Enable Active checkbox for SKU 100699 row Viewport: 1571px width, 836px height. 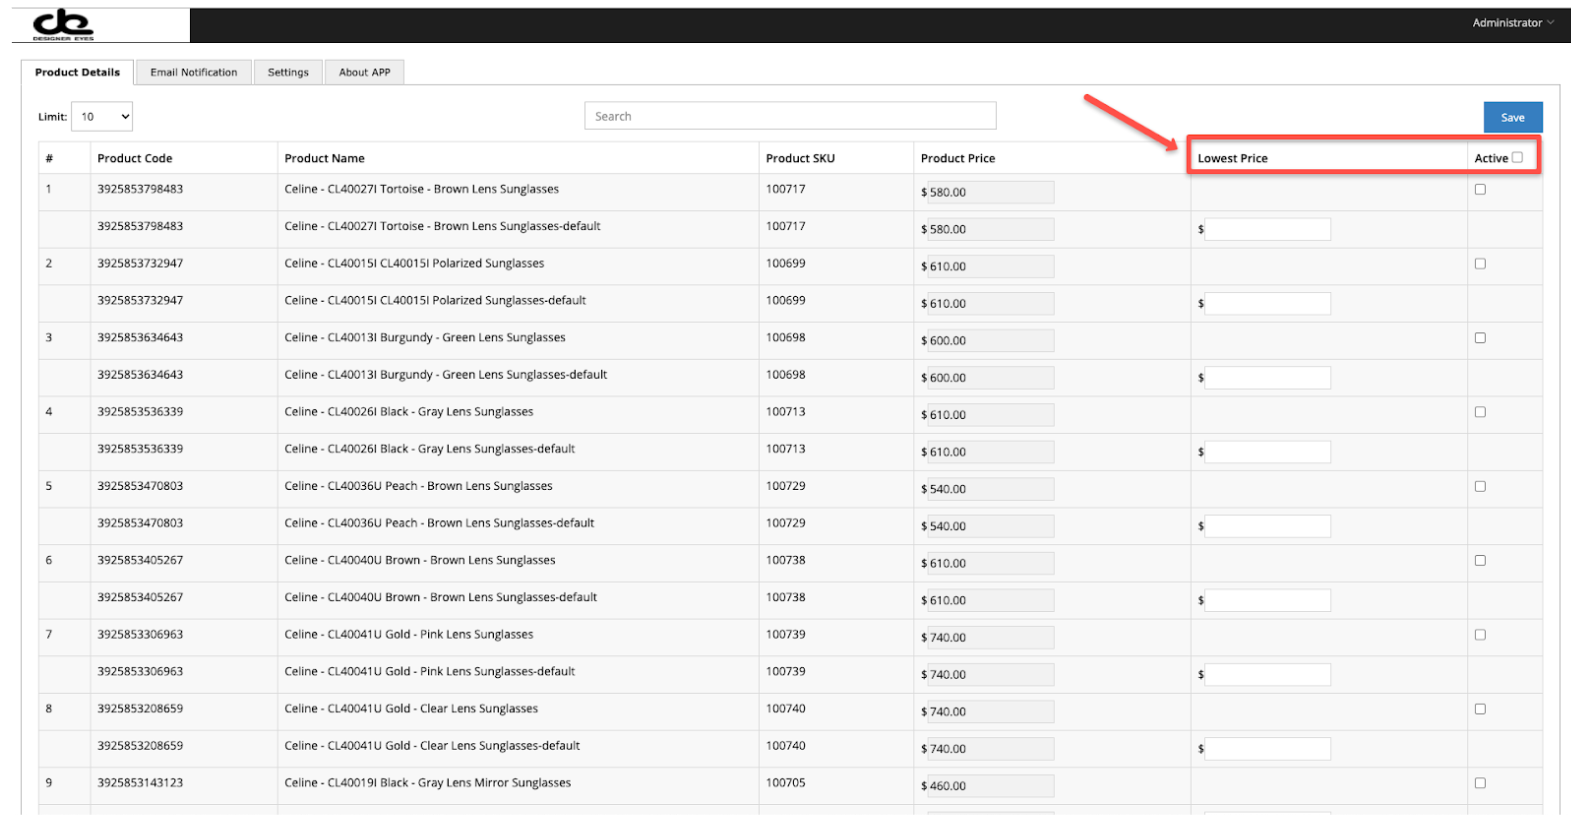click(x=1480, y=264)
